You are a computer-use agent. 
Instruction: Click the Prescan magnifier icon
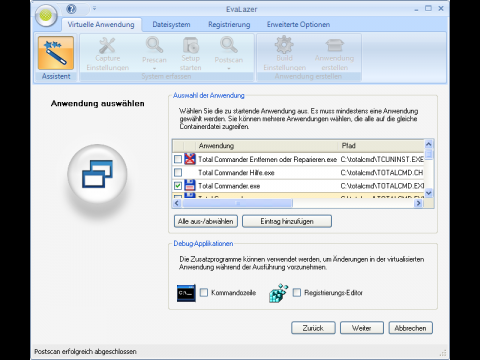[154, 45]
